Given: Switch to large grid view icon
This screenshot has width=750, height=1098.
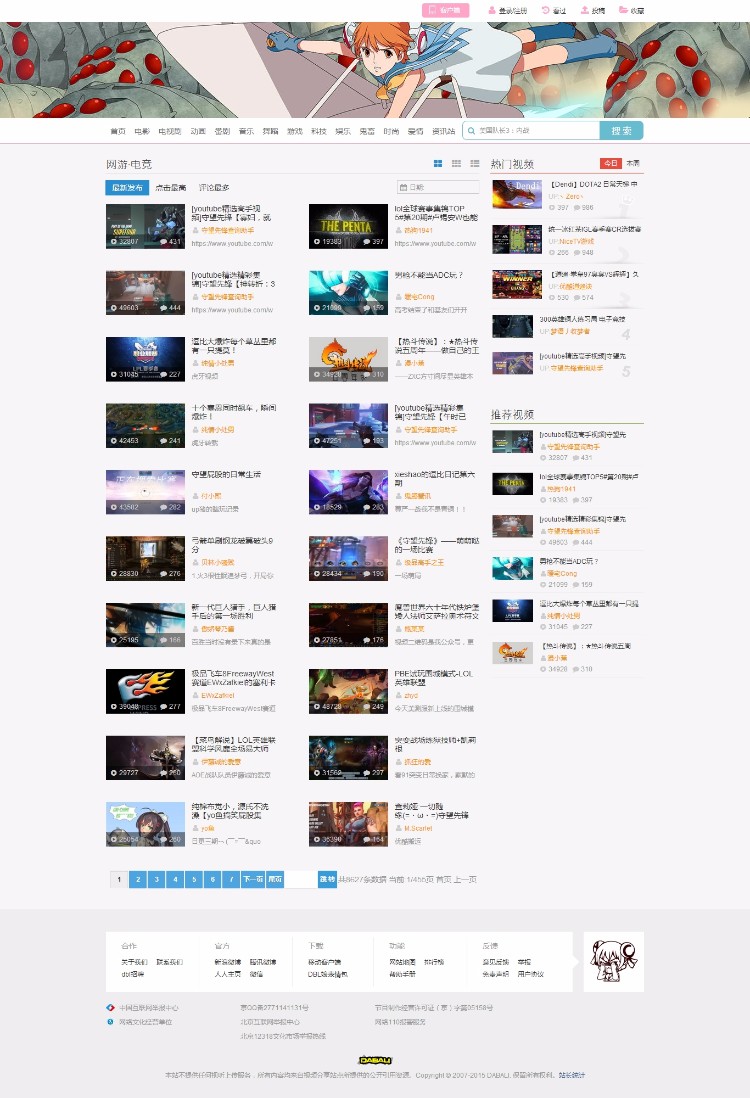Looking at the screenshot, I should pos(438,163).
